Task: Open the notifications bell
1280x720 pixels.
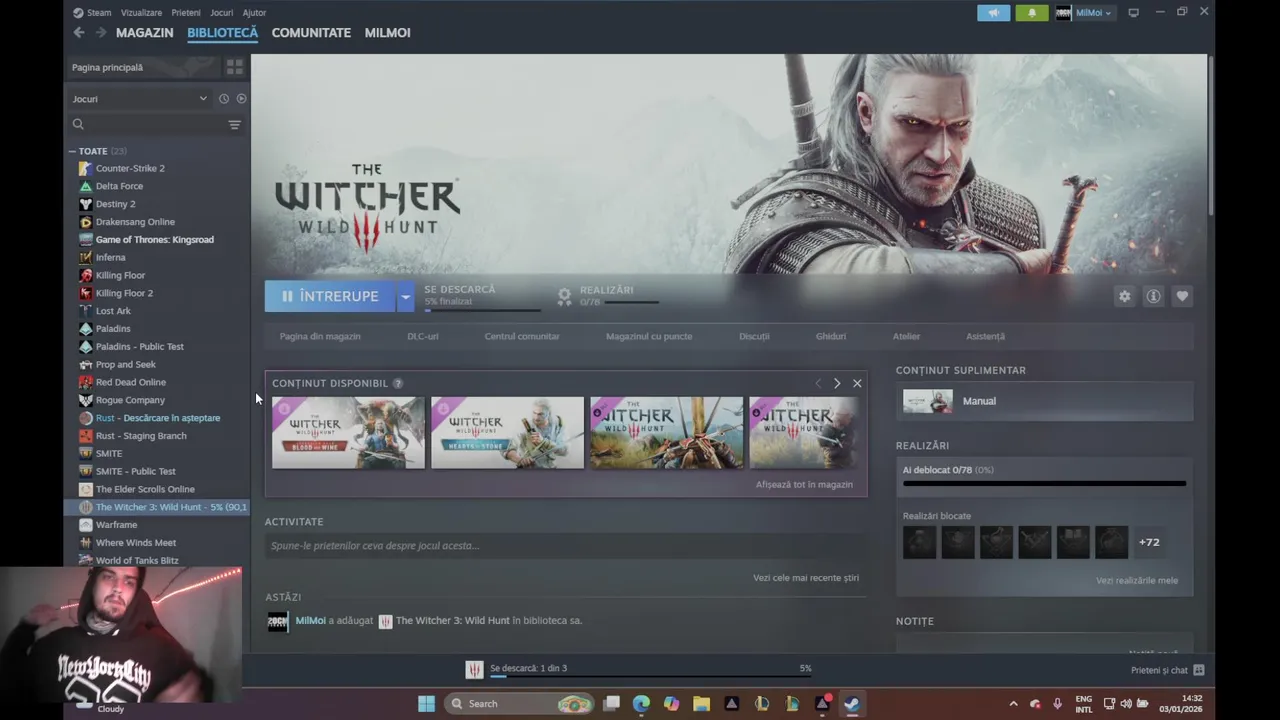Action: tap(1032, 13)
